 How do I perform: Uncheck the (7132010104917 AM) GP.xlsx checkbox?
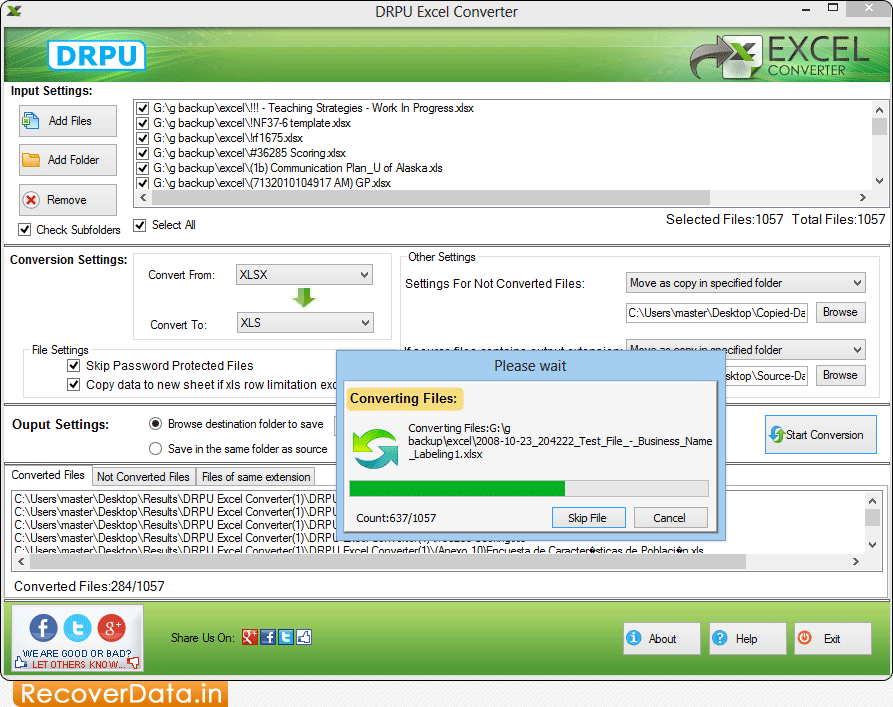142,183
